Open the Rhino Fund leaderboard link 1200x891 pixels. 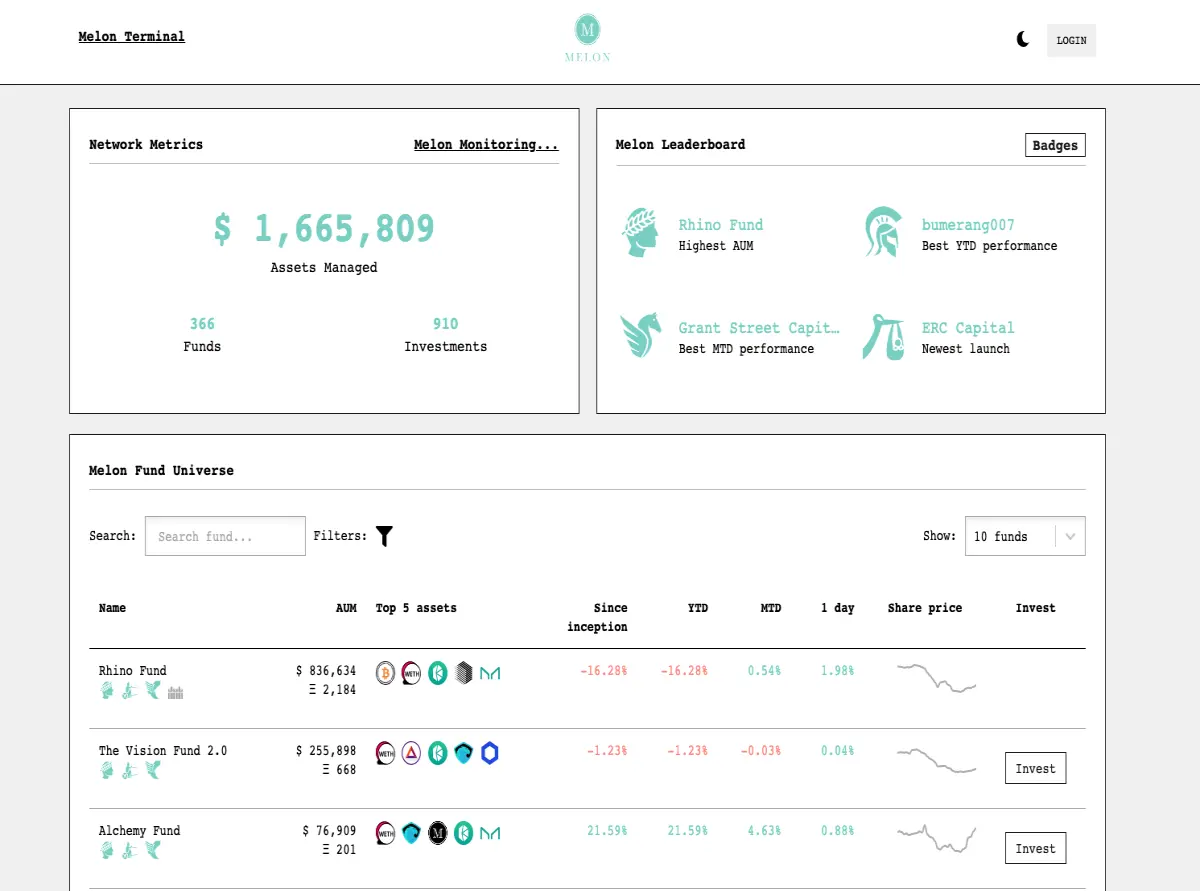(x=721, y=225)
